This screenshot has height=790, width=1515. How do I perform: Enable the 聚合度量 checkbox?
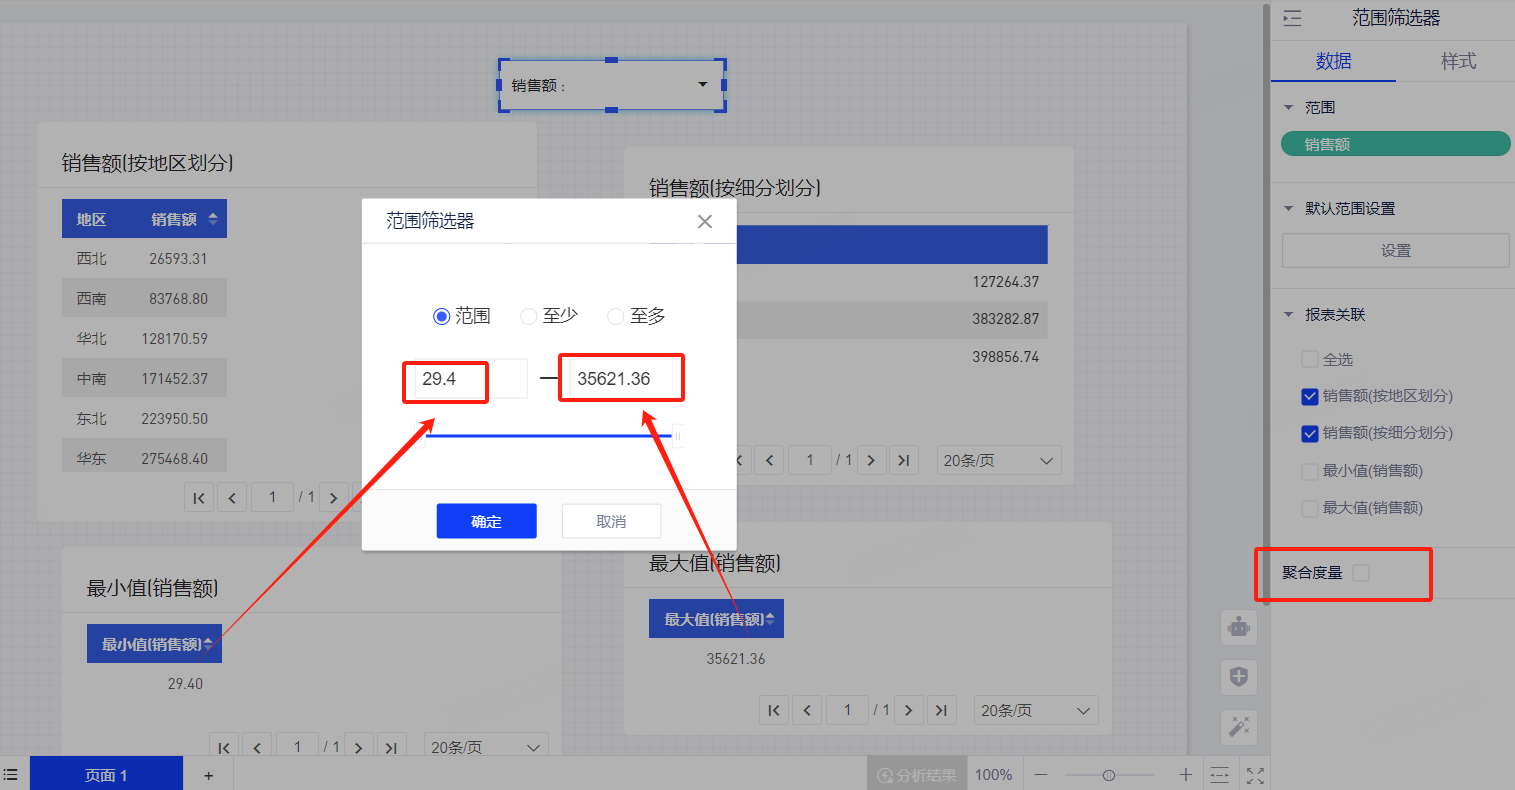(x=1360, y=573)
